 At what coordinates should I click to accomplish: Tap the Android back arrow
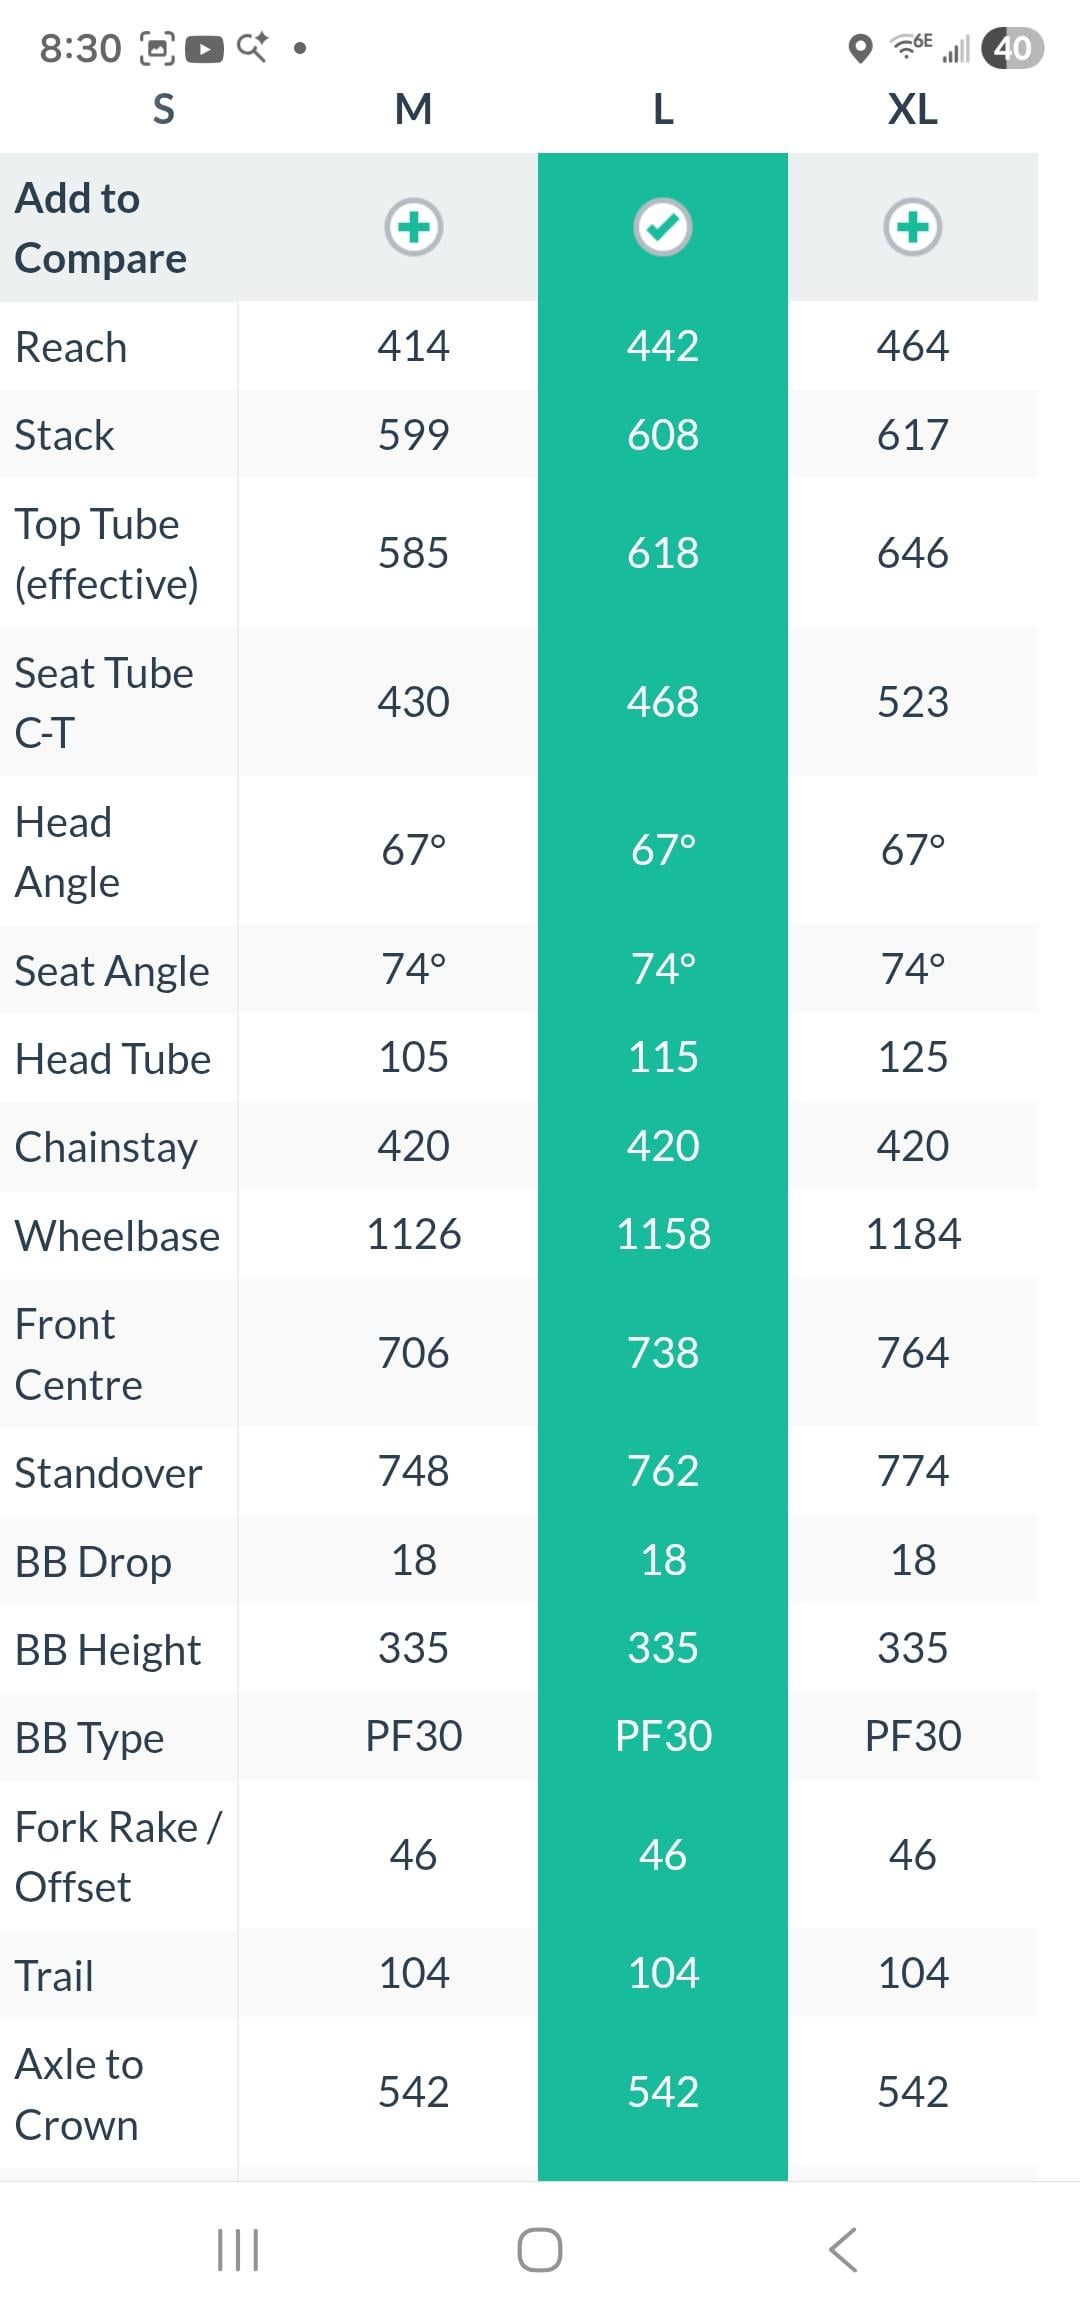coord(843,2250)
